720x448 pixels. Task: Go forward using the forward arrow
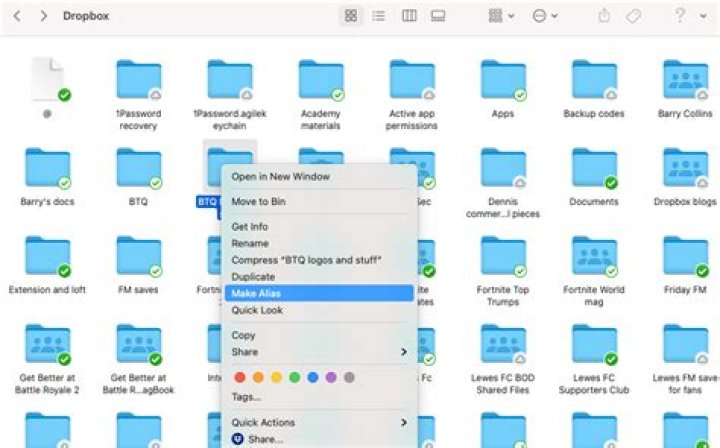44,16
